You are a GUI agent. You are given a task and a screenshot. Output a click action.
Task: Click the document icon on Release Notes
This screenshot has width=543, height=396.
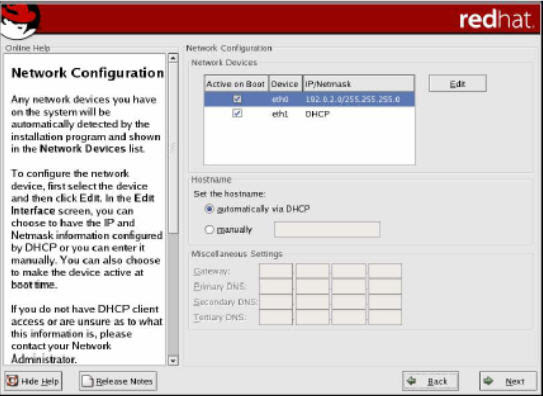pyautogui.click(x=87, y=381)
